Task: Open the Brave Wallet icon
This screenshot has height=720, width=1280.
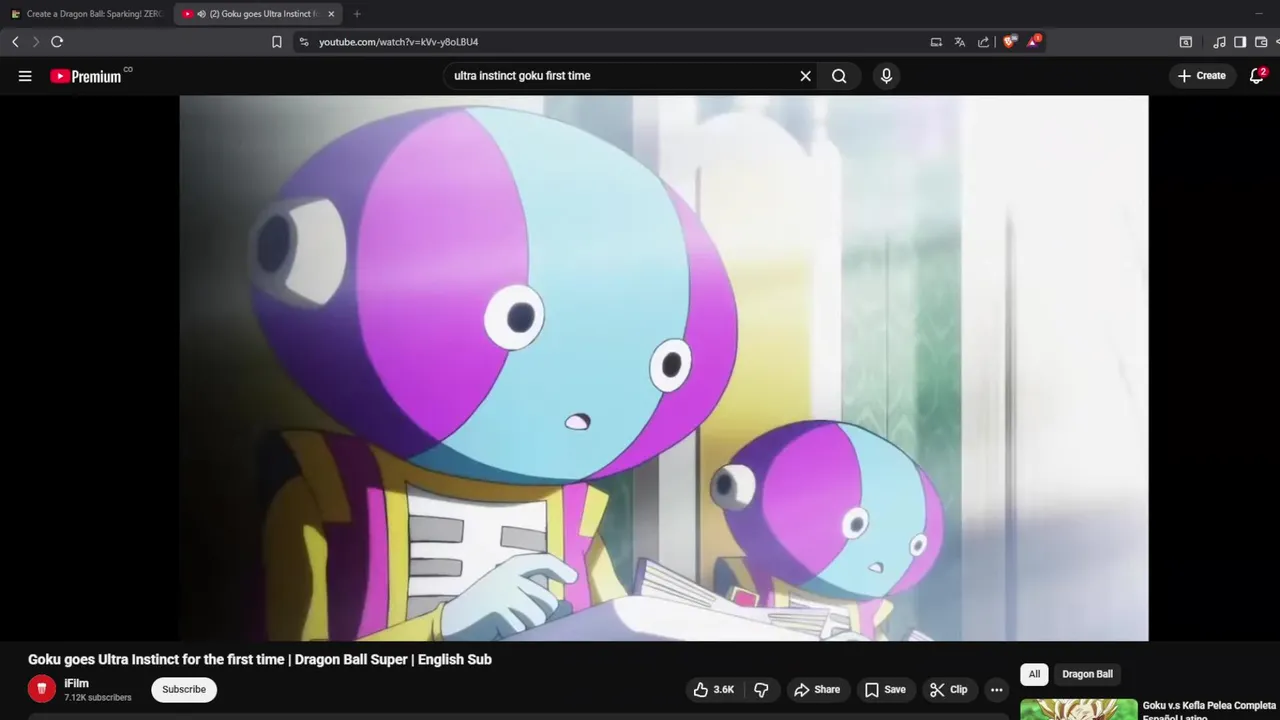Action: [x=1261, y=42]
